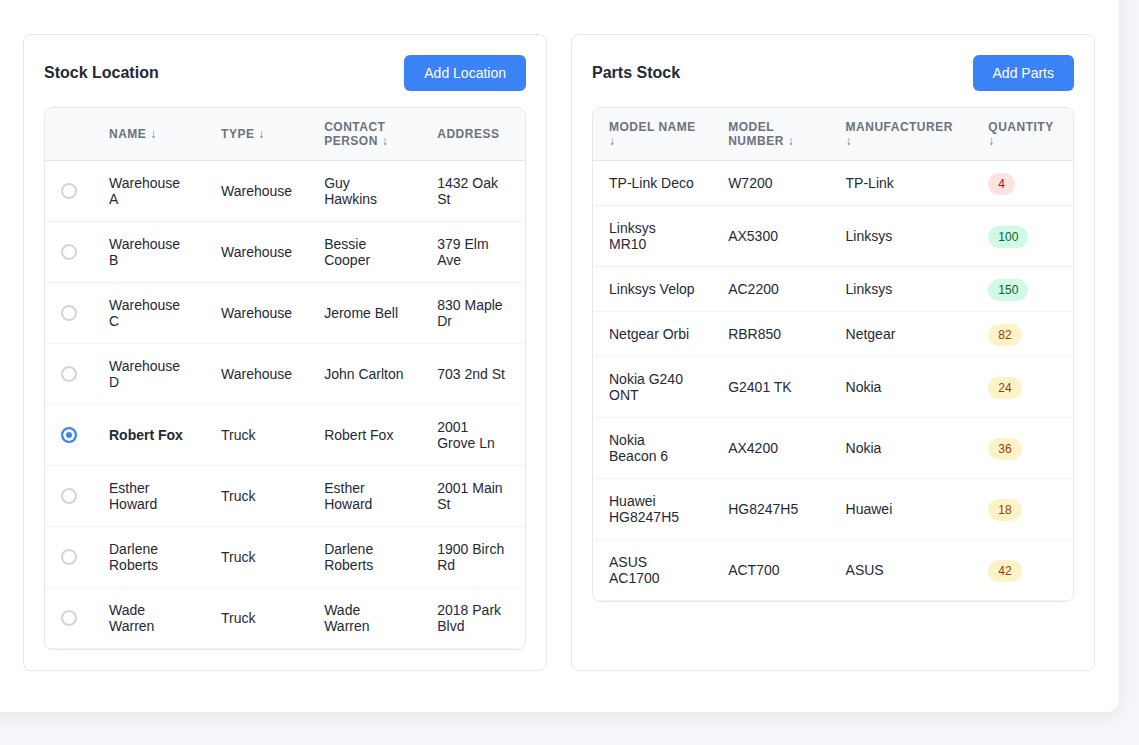
Task: Sort parts by Model Name header
Action: click(x=651, y=133)
